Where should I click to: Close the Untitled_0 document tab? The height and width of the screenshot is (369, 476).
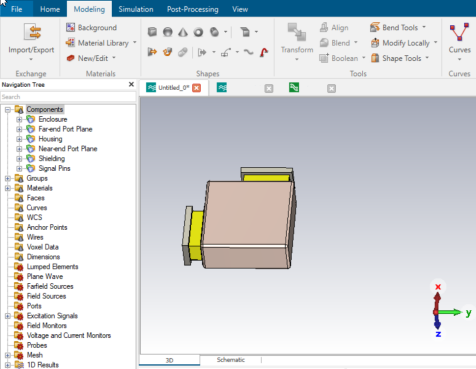[197, 88]
